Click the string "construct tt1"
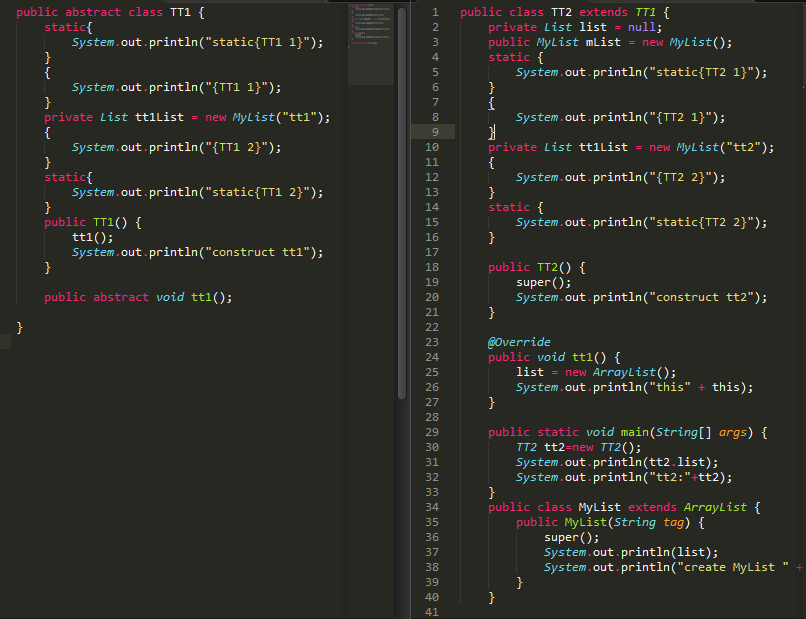The image size is (806, 619). [258, 252]
